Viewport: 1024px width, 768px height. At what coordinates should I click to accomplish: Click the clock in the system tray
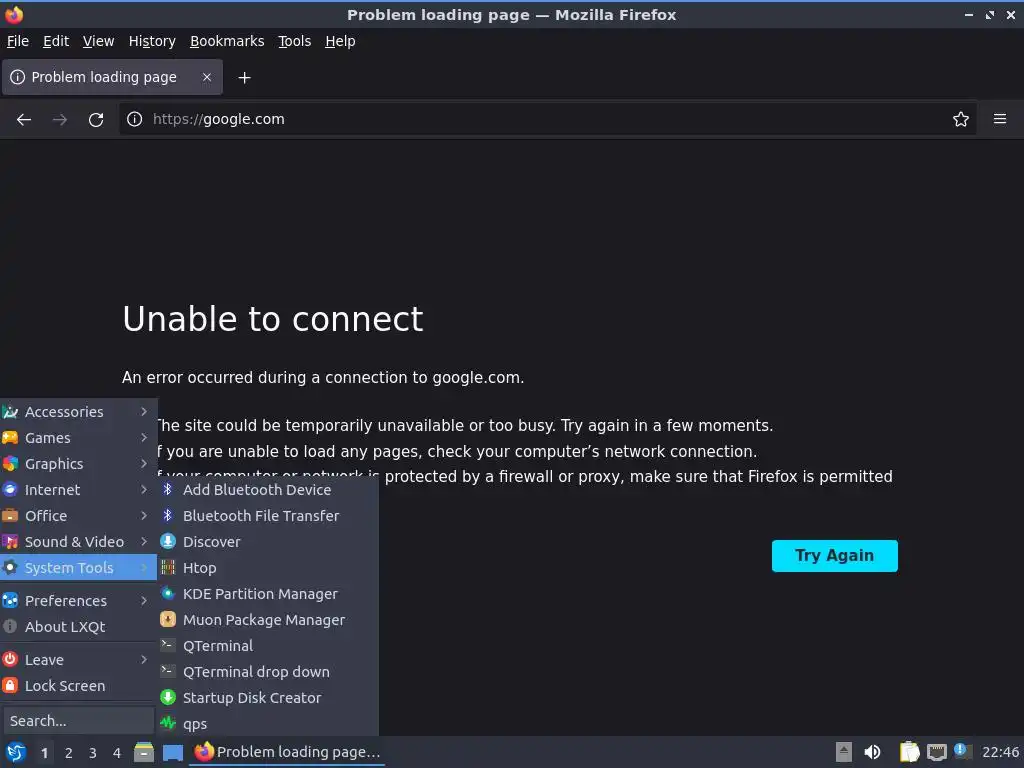(x=1000, y=752)
